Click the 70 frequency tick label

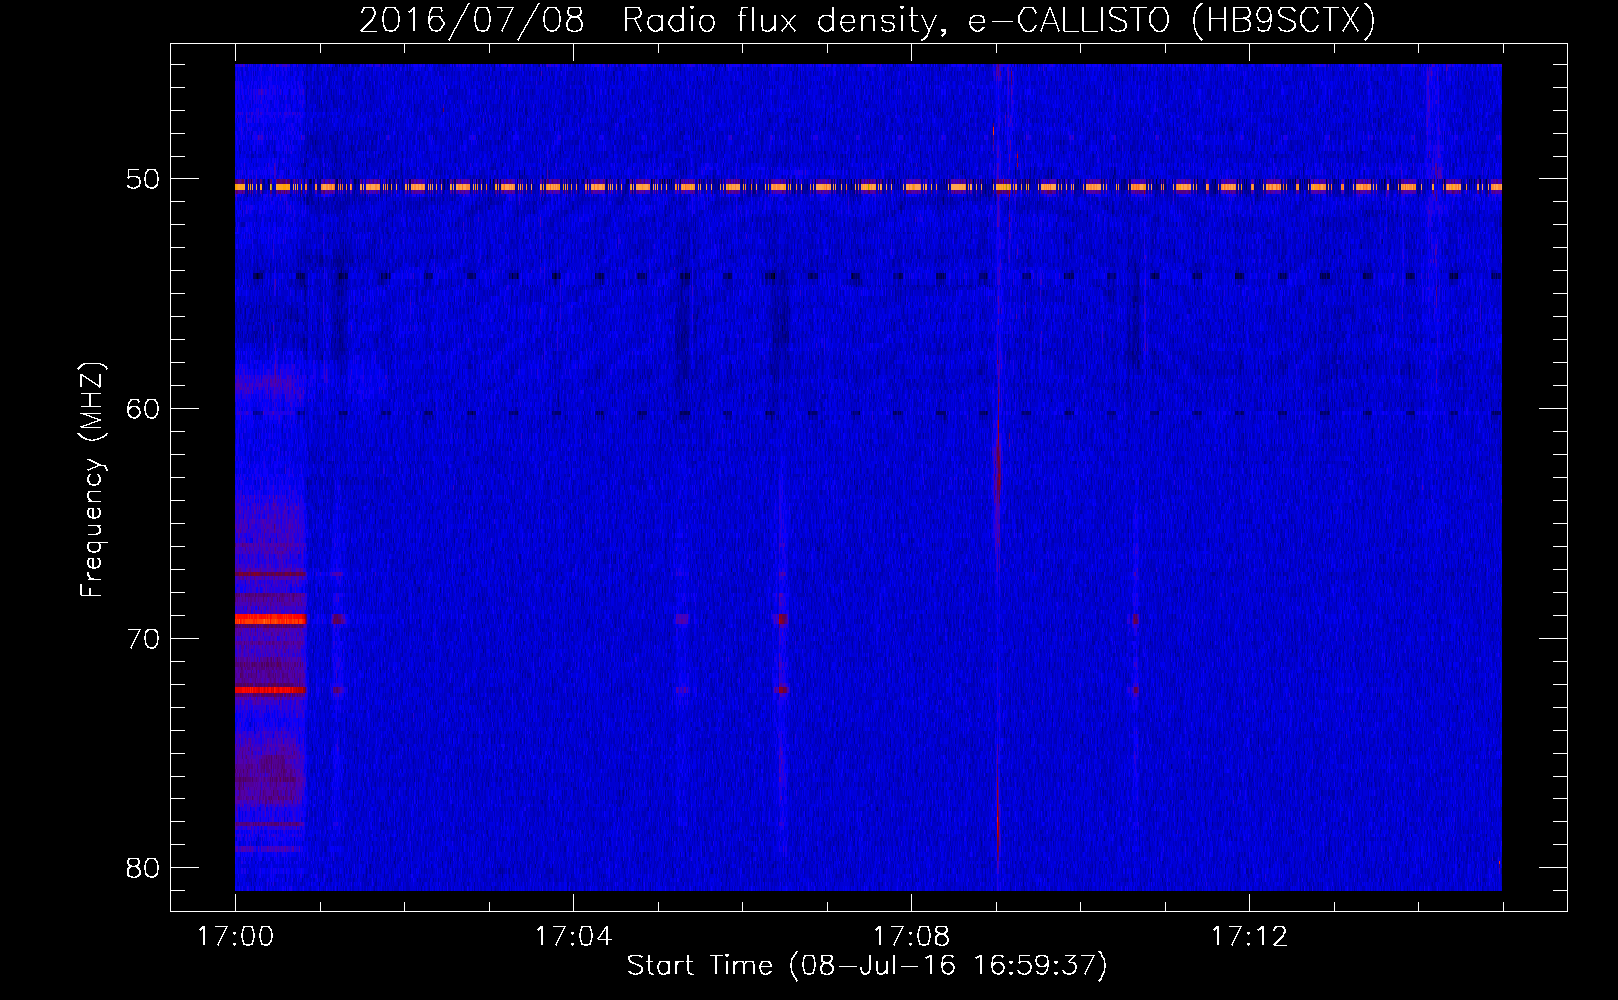coord(143,638)
